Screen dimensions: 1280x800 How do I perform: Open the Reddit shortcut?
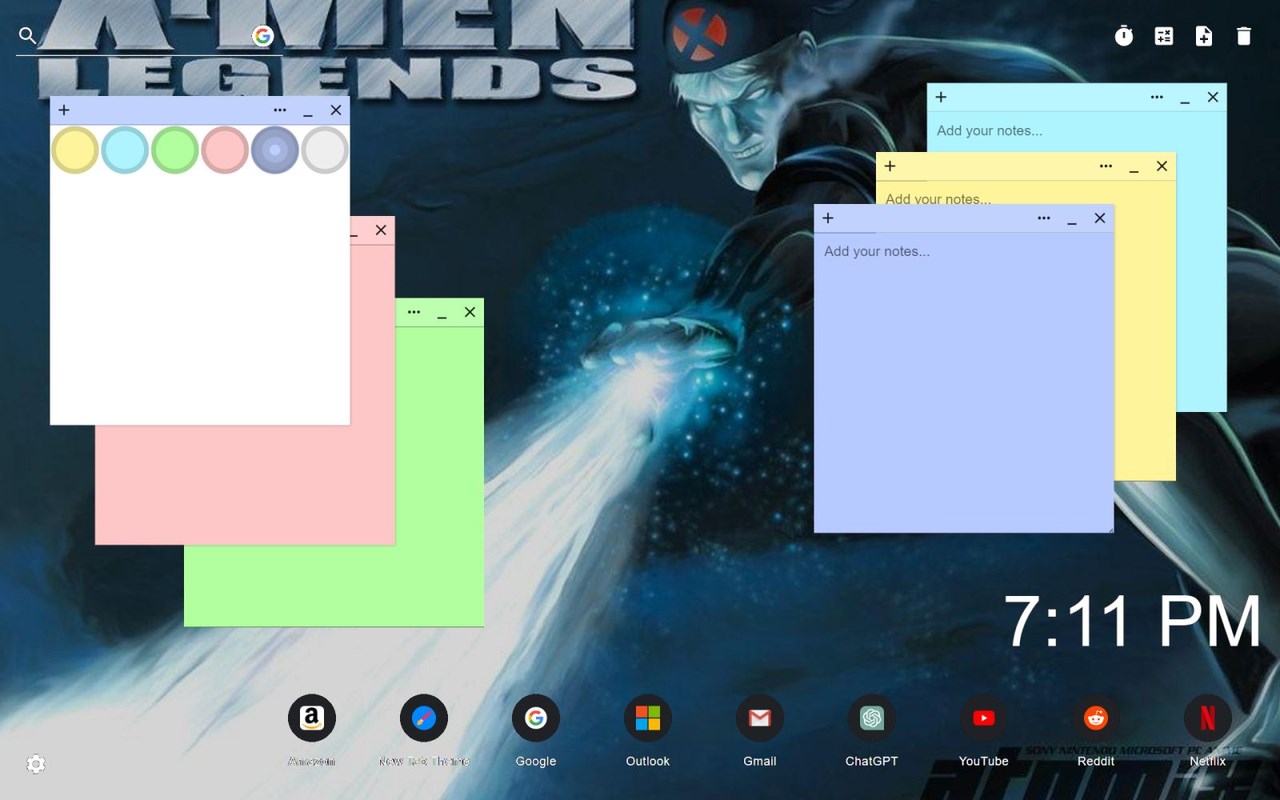click(1096, 718)
